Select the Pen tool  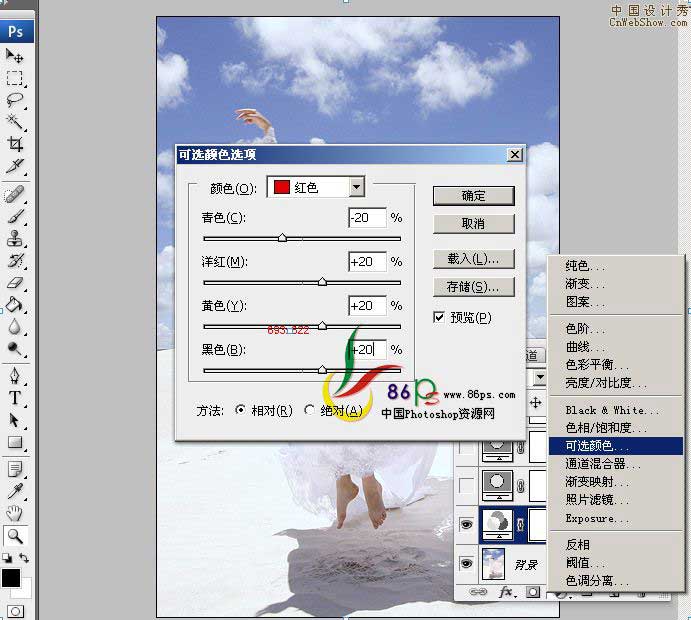pos(14,376)
